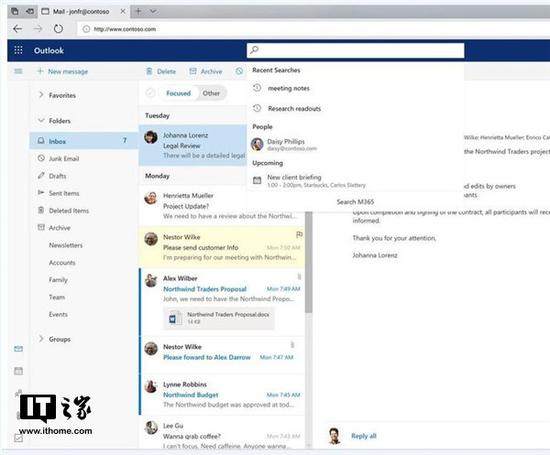Collapse the Folders section
The height and width of the screenshot is (455, 550).
pyautogui.click(x=41, y=120)
